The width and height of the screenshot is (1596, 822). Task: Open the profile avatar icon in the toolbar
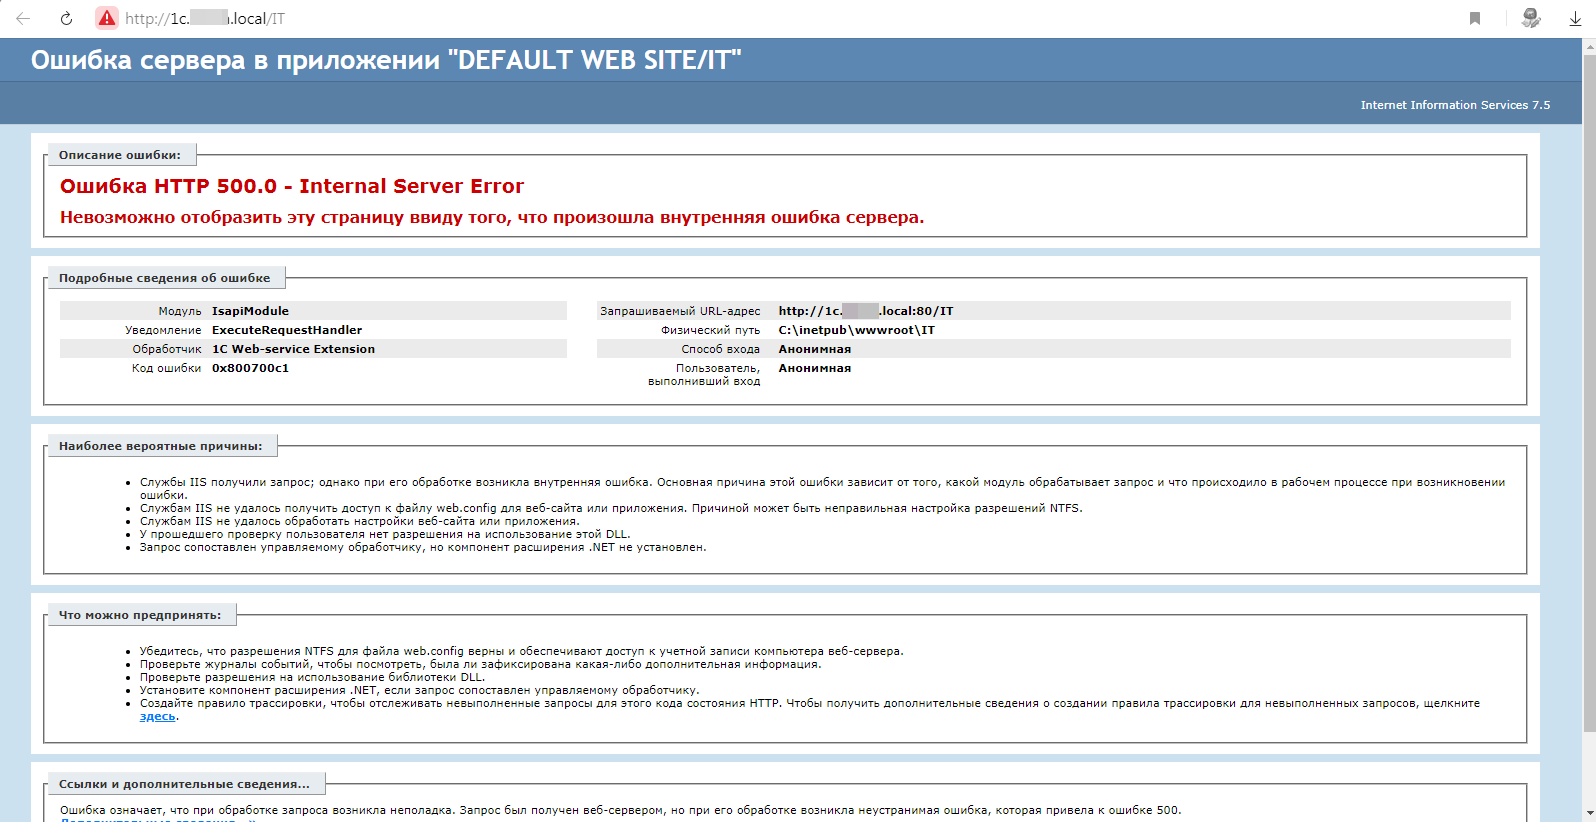click(x=1530, y=18)
